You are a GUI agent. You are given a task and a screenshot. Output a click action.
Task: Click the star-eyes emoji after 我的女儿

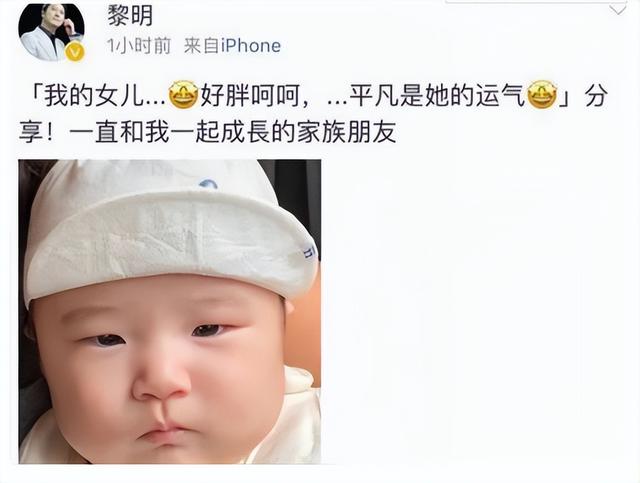coord(184,95)
